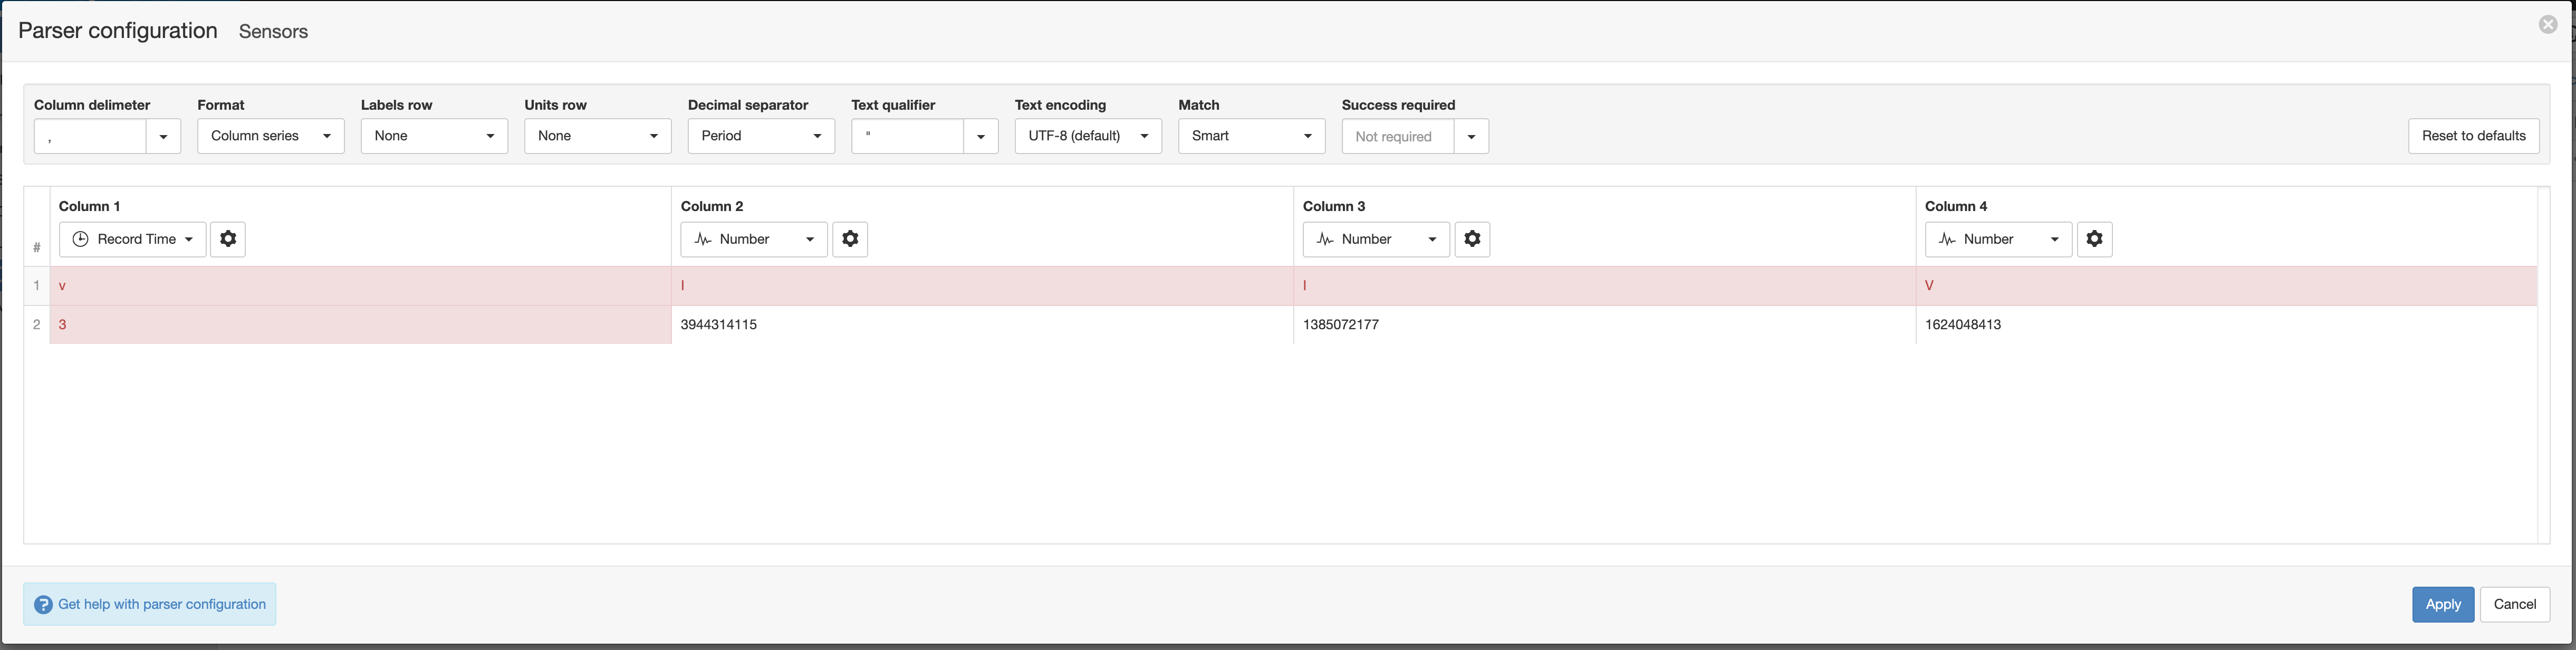
Task: Open Column 2 settings gear
Action: click(x=850, y=239)
